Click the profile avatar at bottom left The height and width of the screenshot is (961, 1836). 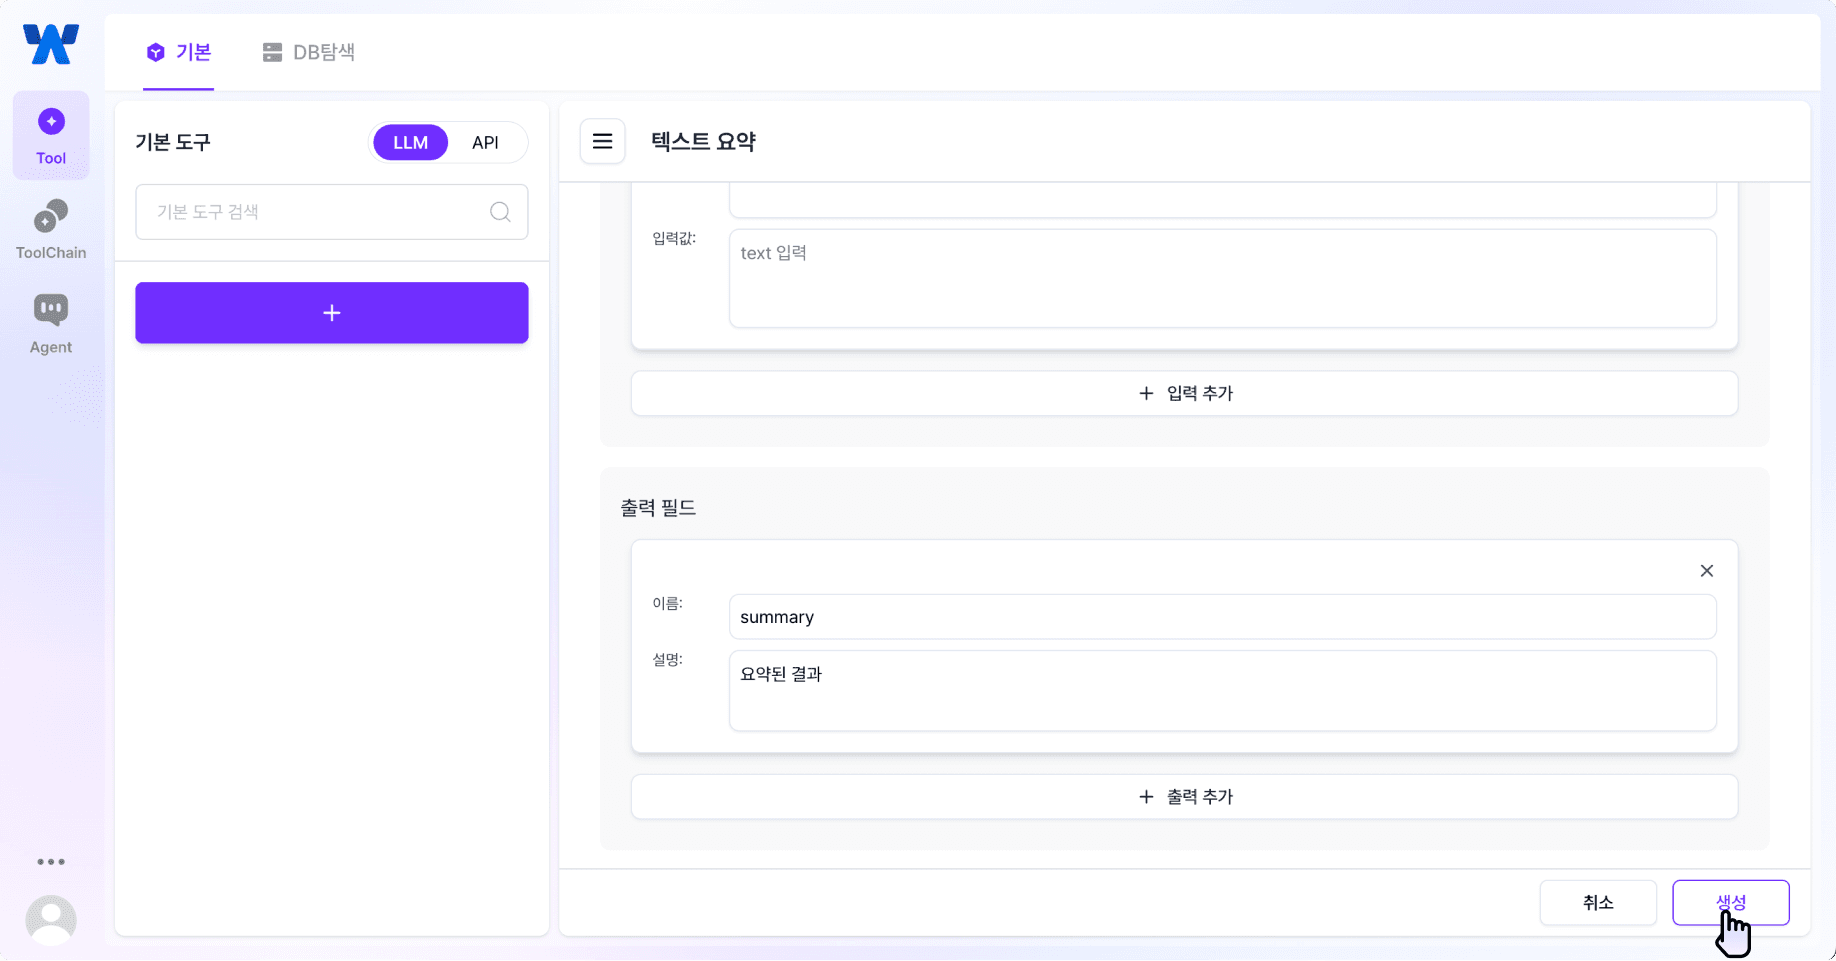tap(51, 919)
